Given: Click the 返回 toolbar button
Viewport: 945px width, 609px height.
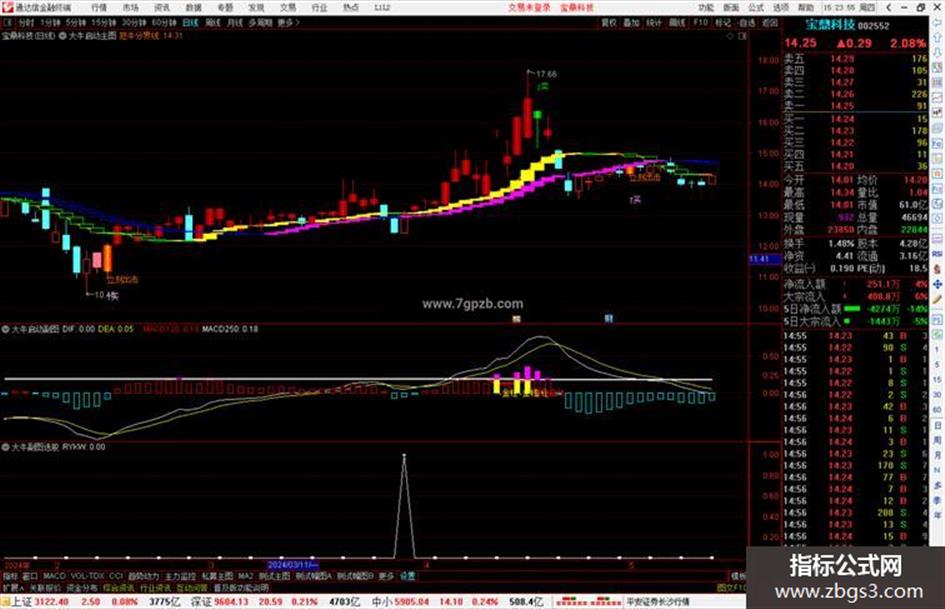Looking at the screenshot, I should coord(770,22).
